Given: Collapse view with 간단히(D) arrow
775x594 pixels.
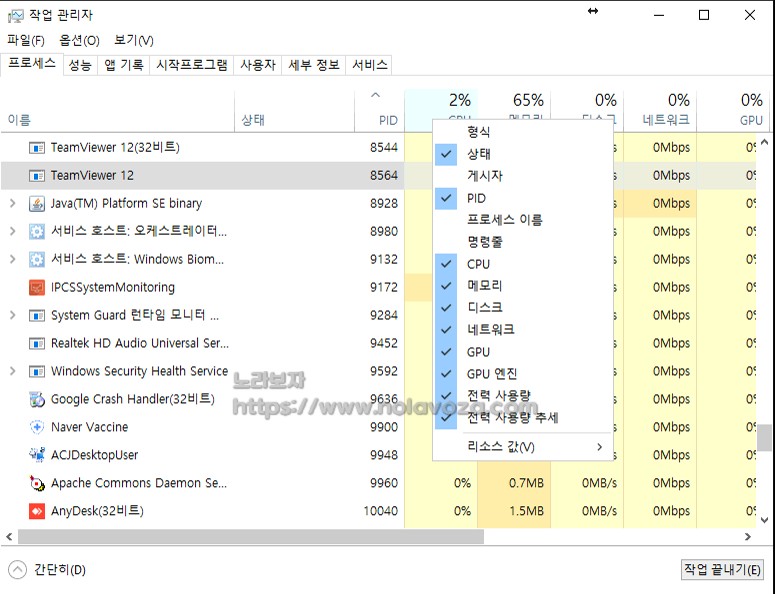Looking at the screenshot, I should coord(17,569).
